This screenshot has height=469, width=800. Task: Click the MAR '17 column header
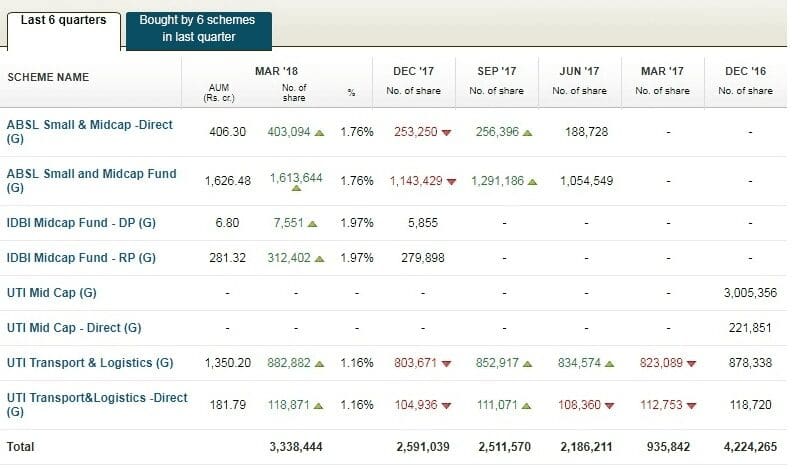[662, 71]
